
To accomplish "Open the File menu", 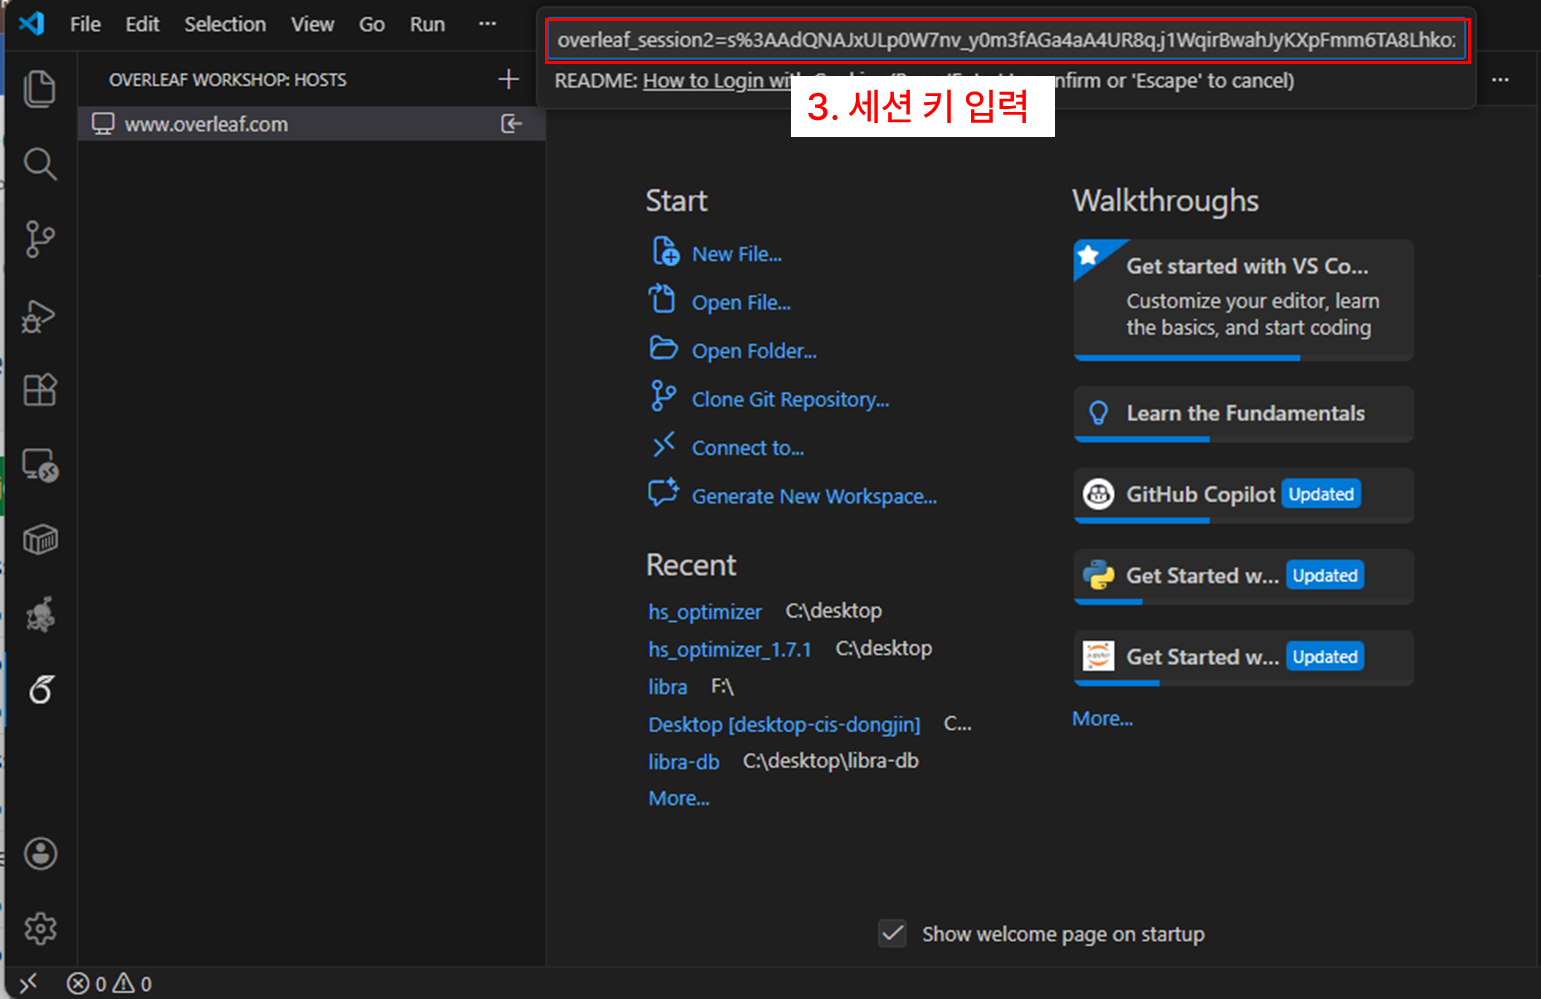I will tap(85, 24).
